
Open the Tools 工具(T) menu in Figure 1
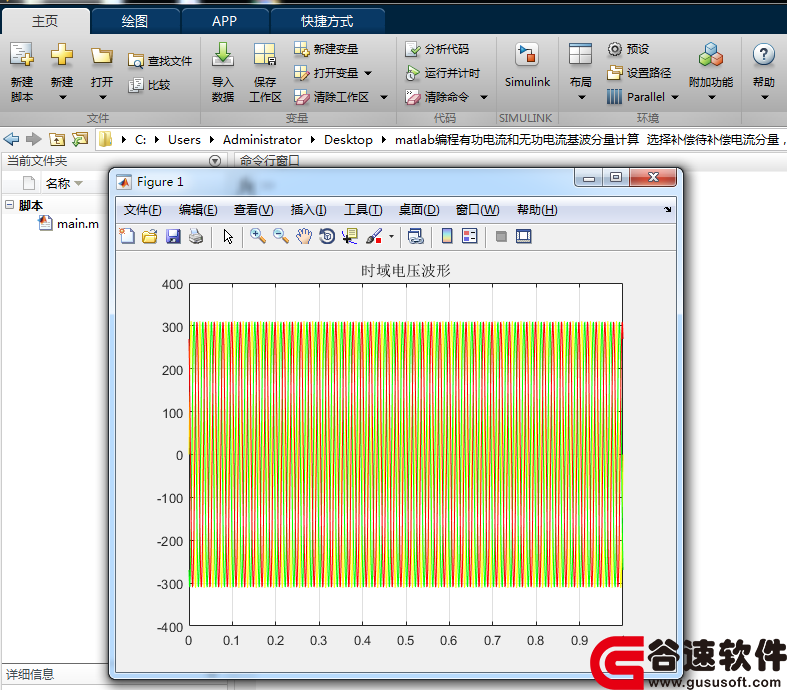[363, 210]
